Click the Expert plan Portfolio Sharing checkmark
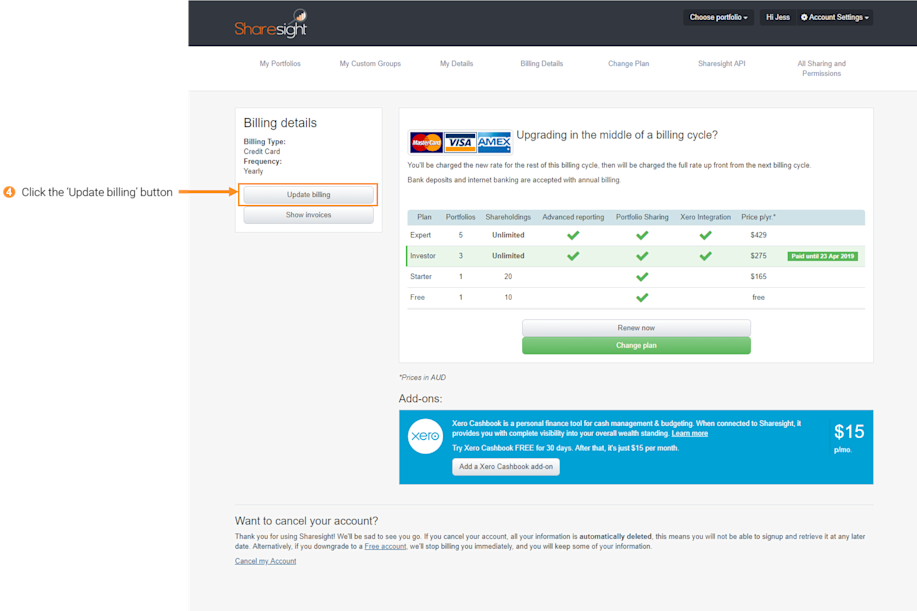Image resolution: width=917 pixels, height=611 pixels. [x=642, y=235]
